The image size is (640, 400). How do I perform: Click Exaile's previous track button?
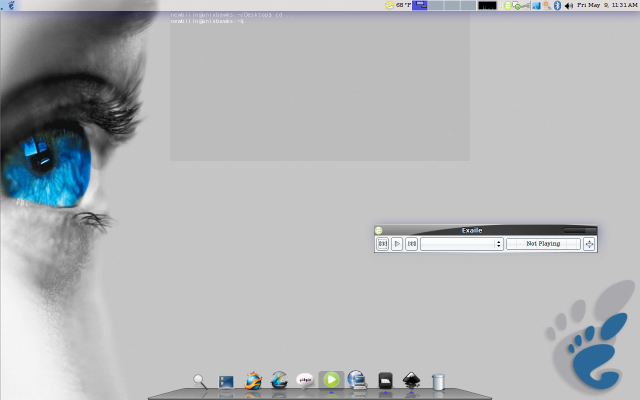pyautogui.click(x=382, y=244)
